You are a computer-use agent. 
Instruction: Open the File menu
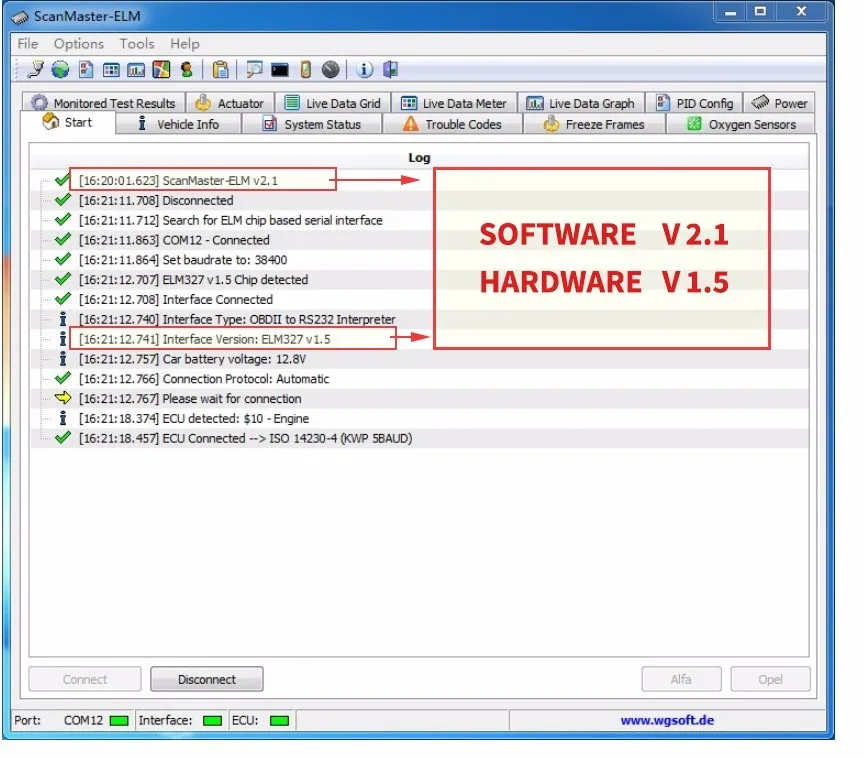coord(28,44)
